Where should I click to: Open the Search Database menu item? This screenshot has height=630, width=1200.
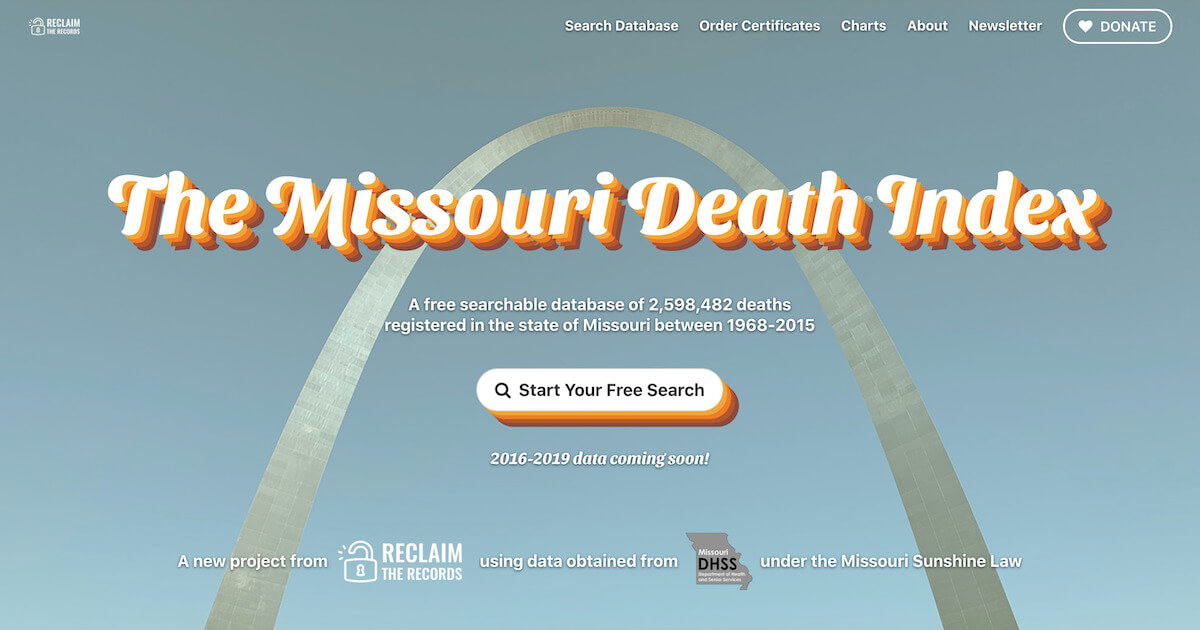[x=621, y=26]
